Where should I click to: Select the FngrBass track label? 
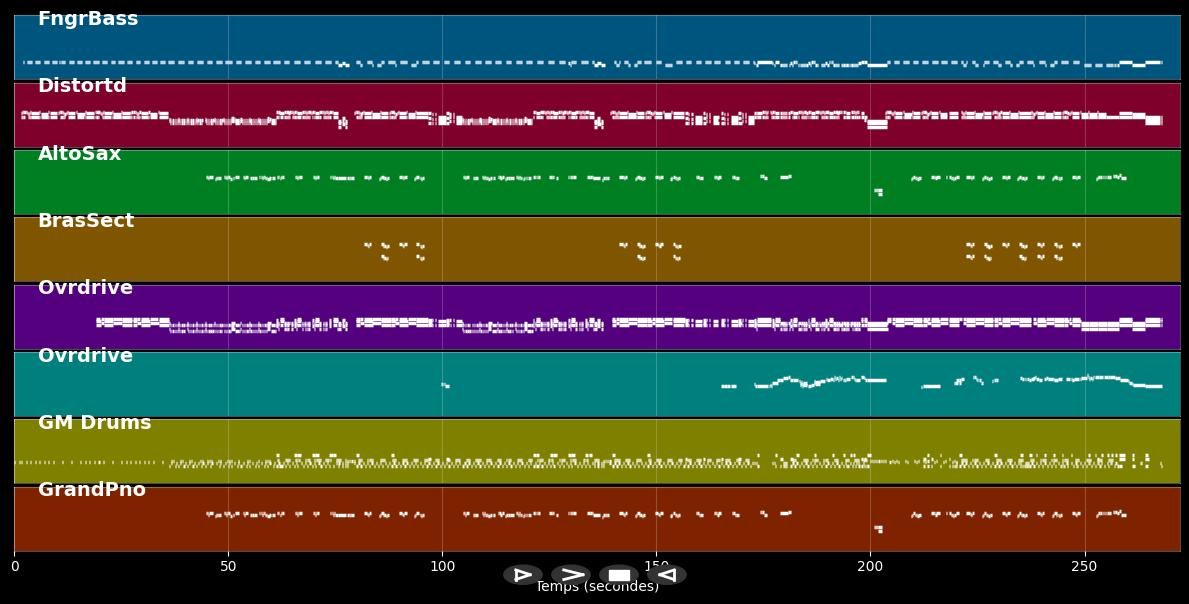click(88, 19)
